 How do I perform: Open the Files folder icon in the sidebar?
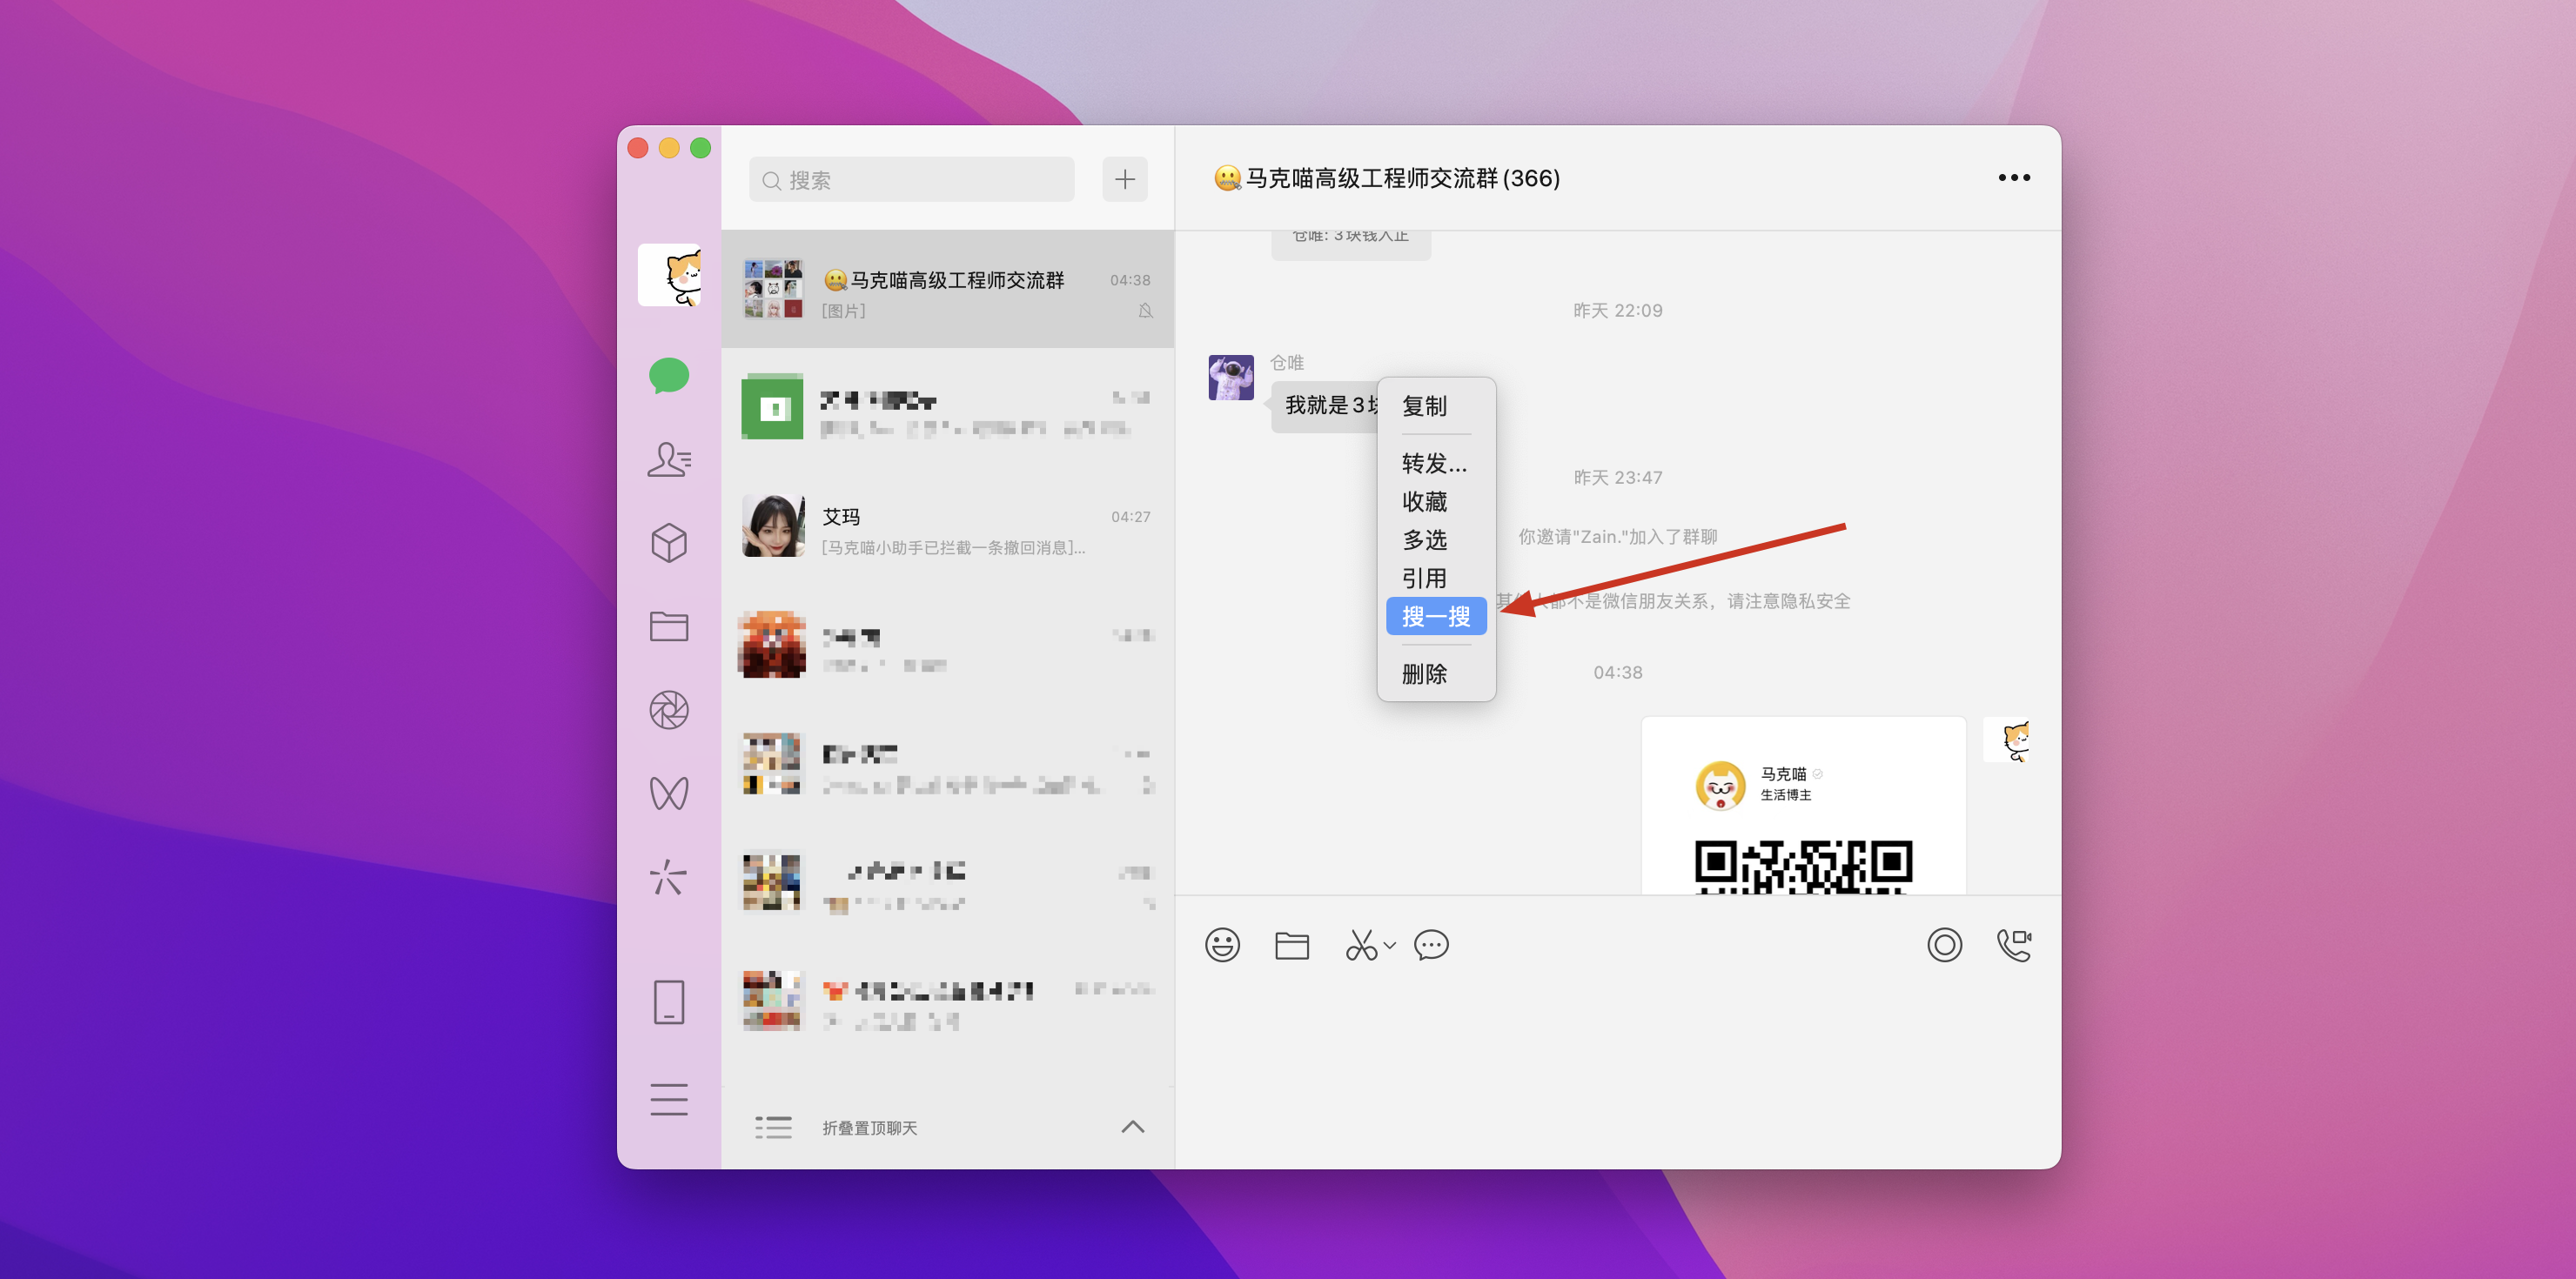(x=668, y=626)
